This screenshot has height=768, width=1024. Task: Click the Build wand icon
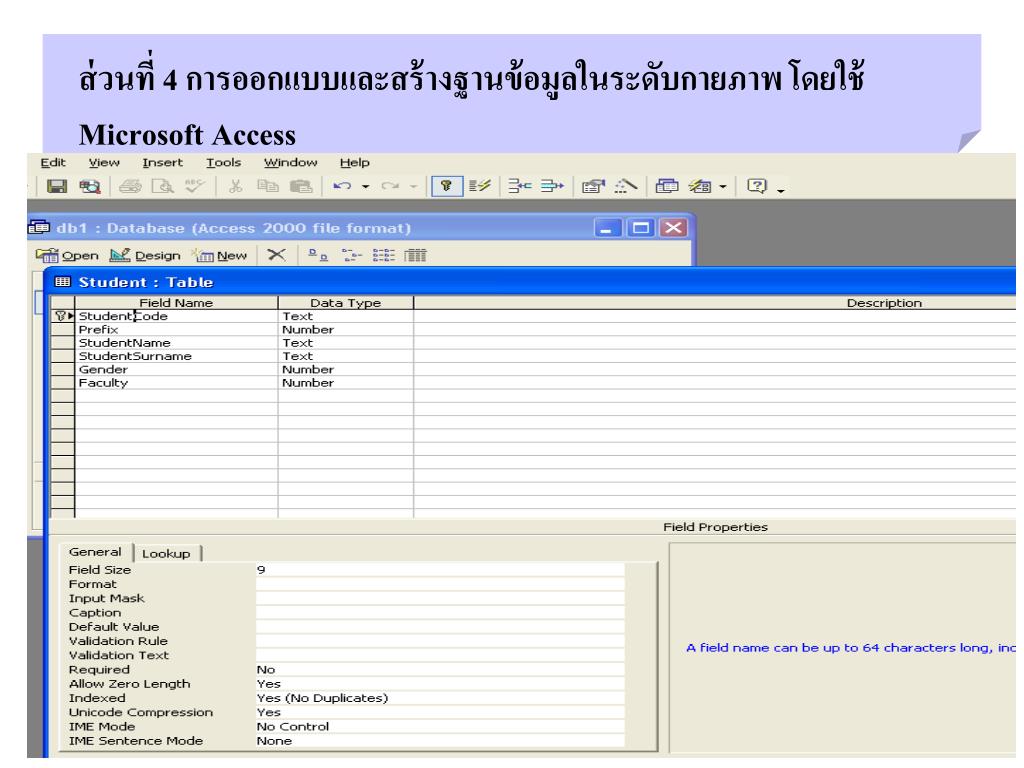click(x=626, y=187)
